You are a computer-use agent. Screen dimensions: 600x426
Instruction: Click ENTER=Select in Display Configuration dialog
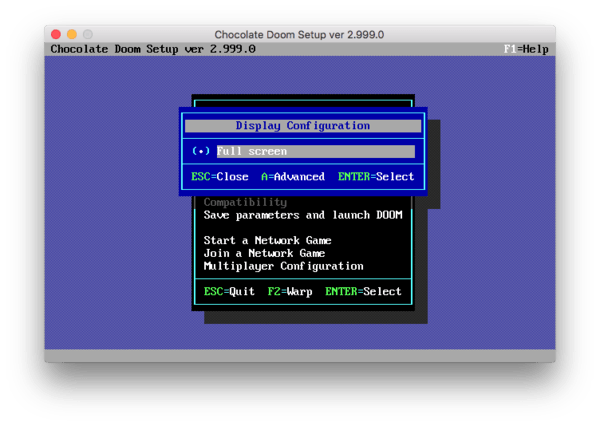pyautogui.click(x=376, y=176)
